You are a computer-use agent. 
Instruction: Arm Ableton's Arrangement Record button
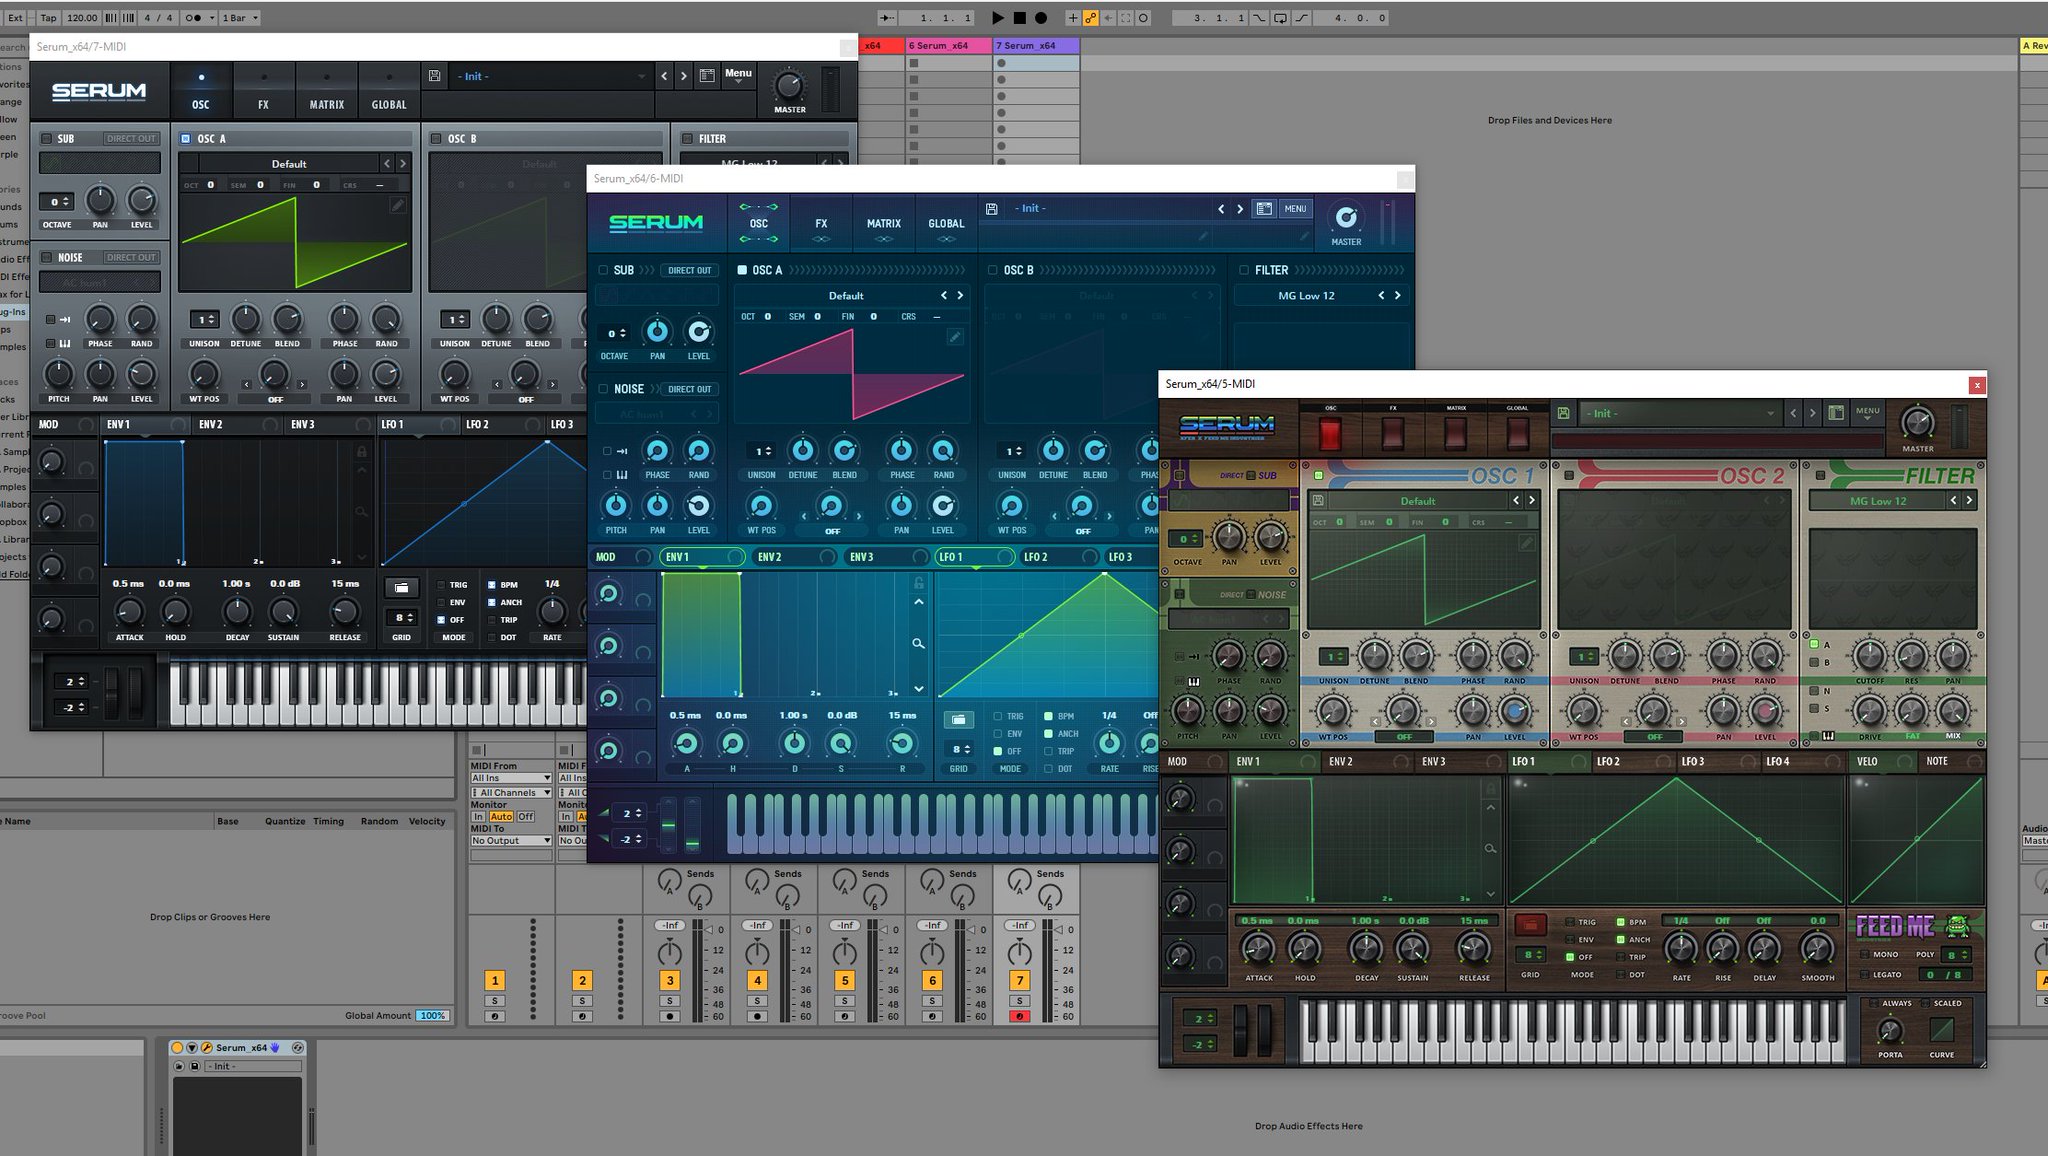coord(1041,17)
